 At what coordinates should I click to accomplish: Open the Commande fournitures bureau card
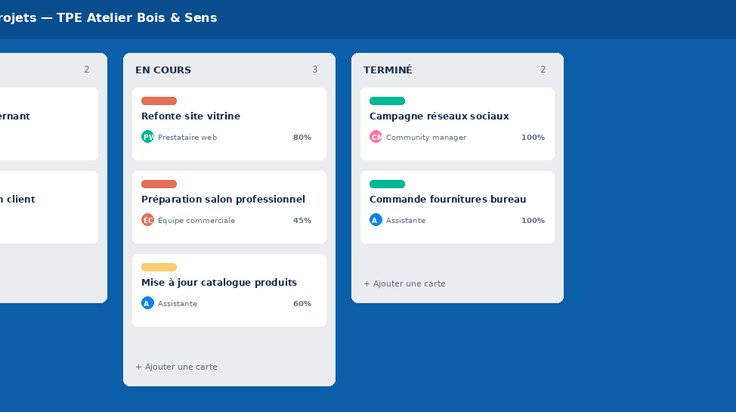(x=457, y=207)
